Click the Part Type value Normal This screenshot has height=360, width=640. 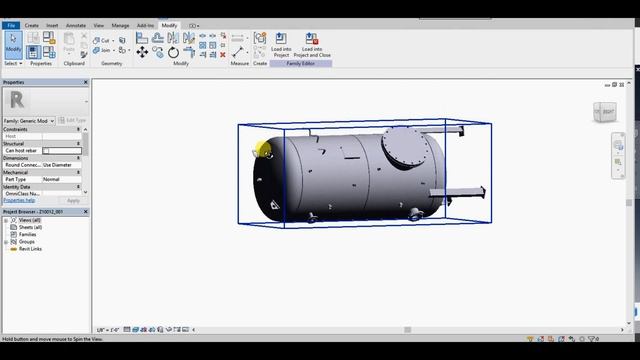coord(62,180)
